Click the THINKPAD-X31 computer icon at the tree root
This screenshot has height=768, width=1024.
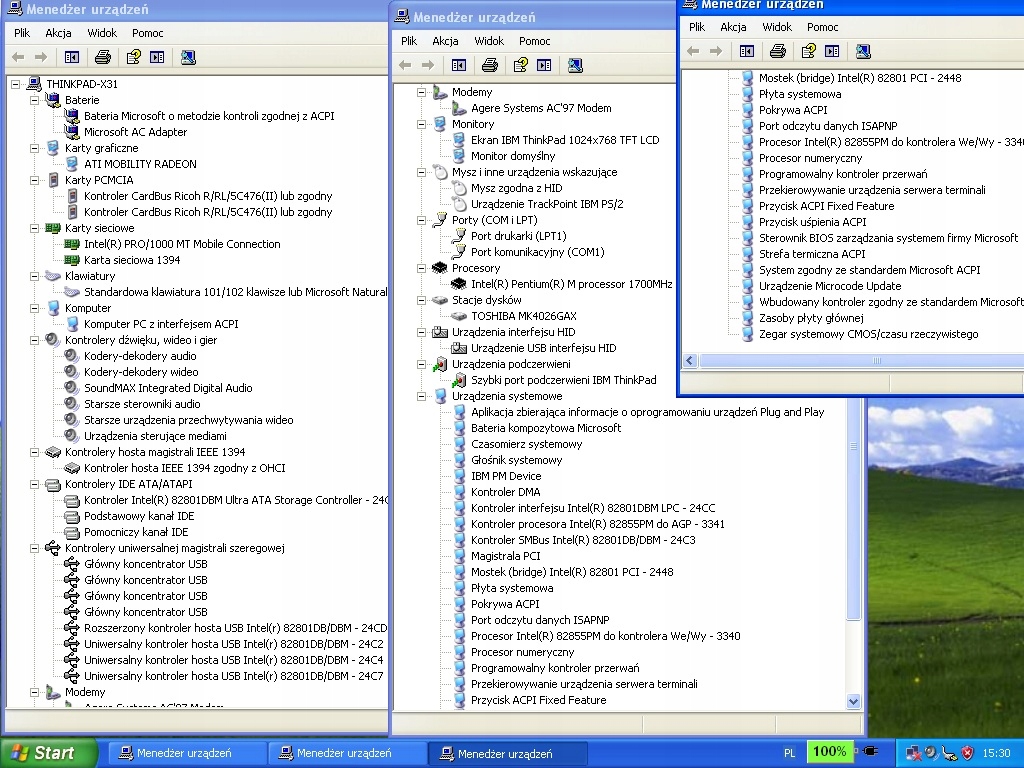[x=35, y=84]
